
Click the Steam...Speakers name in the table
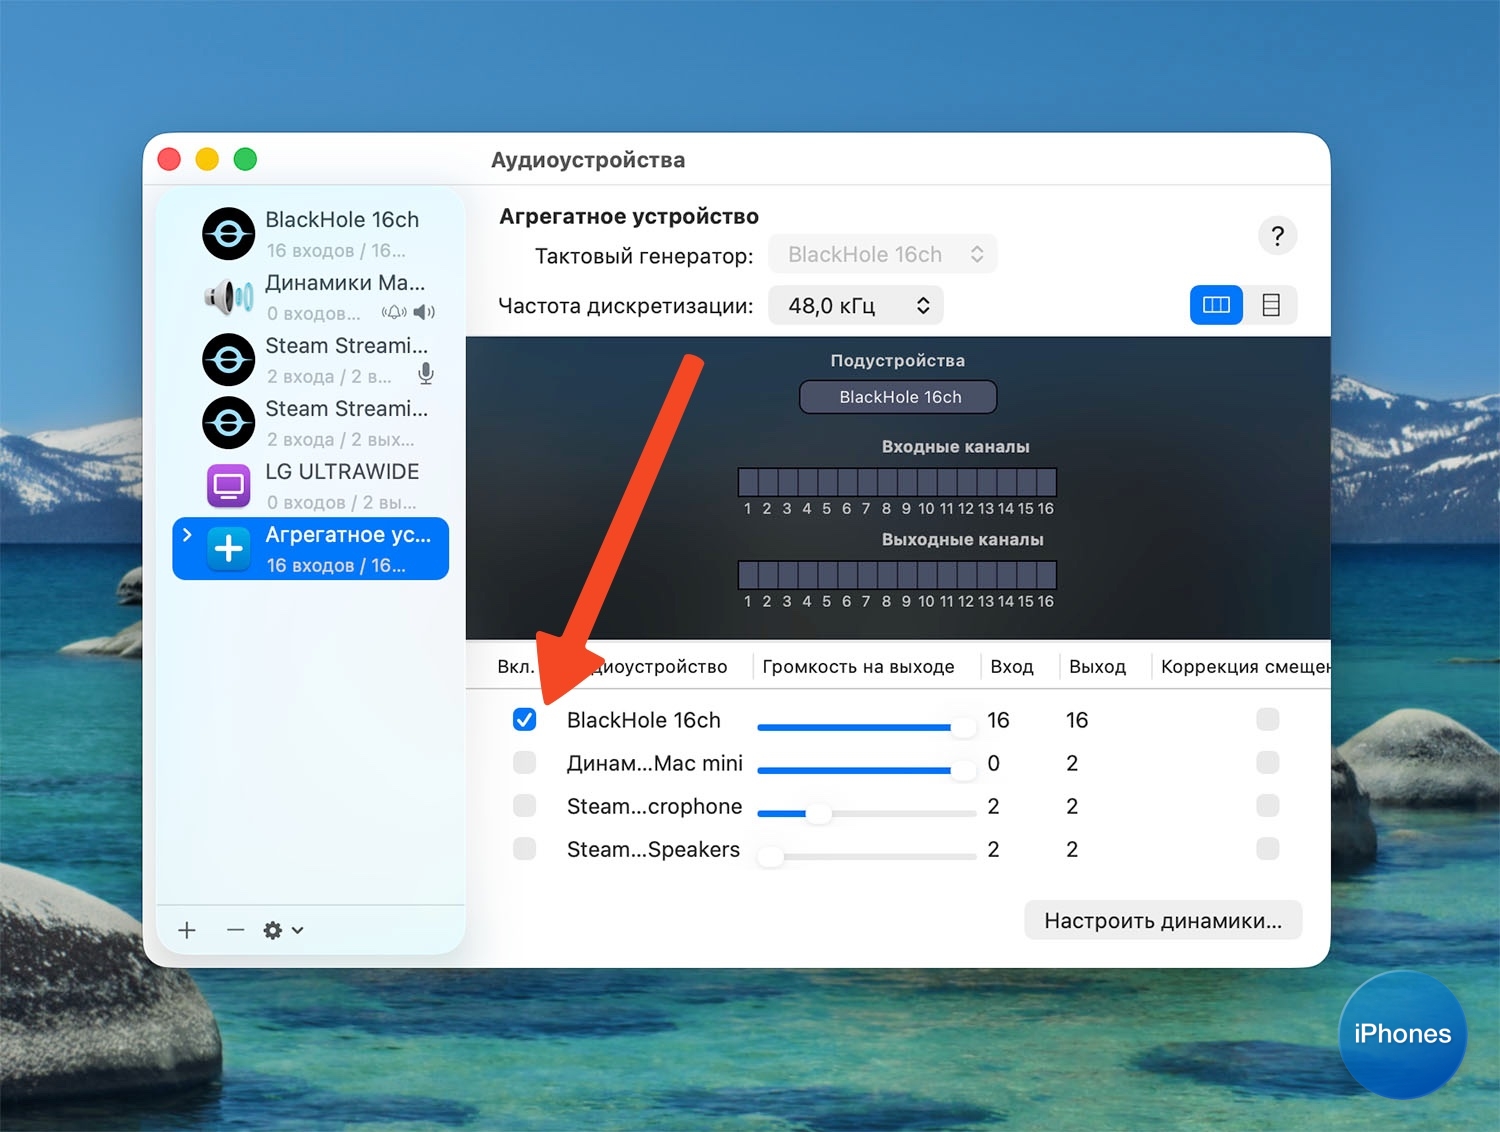click(653, 849)
